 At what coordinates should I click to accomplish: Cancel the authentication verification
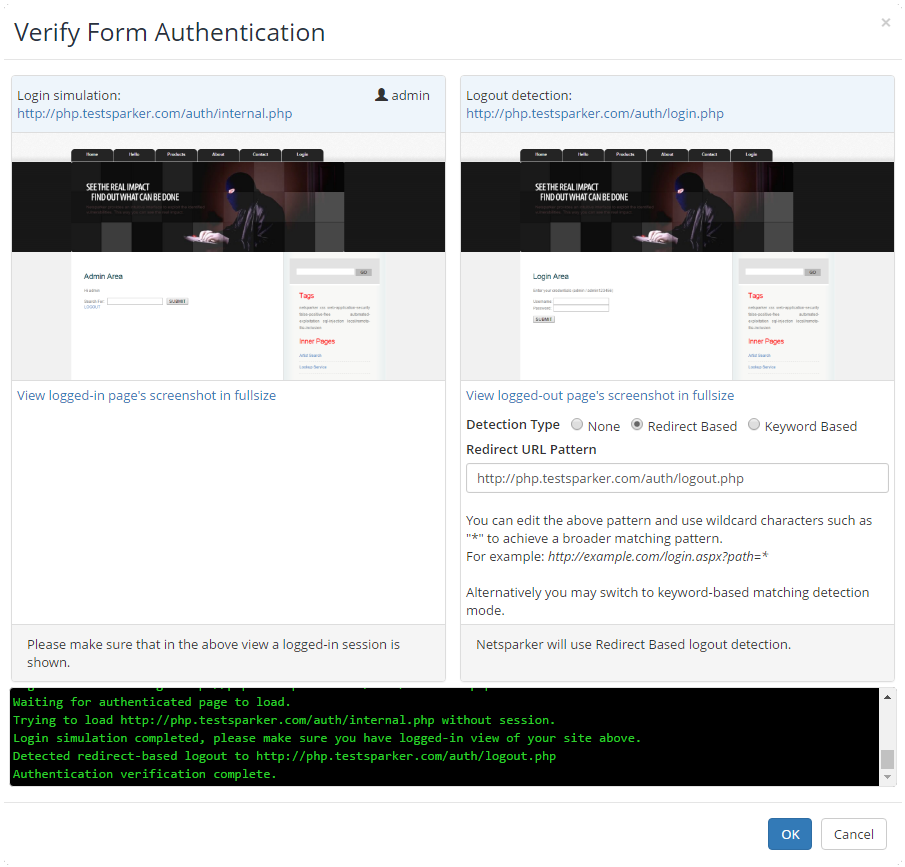tap(853, 834)
